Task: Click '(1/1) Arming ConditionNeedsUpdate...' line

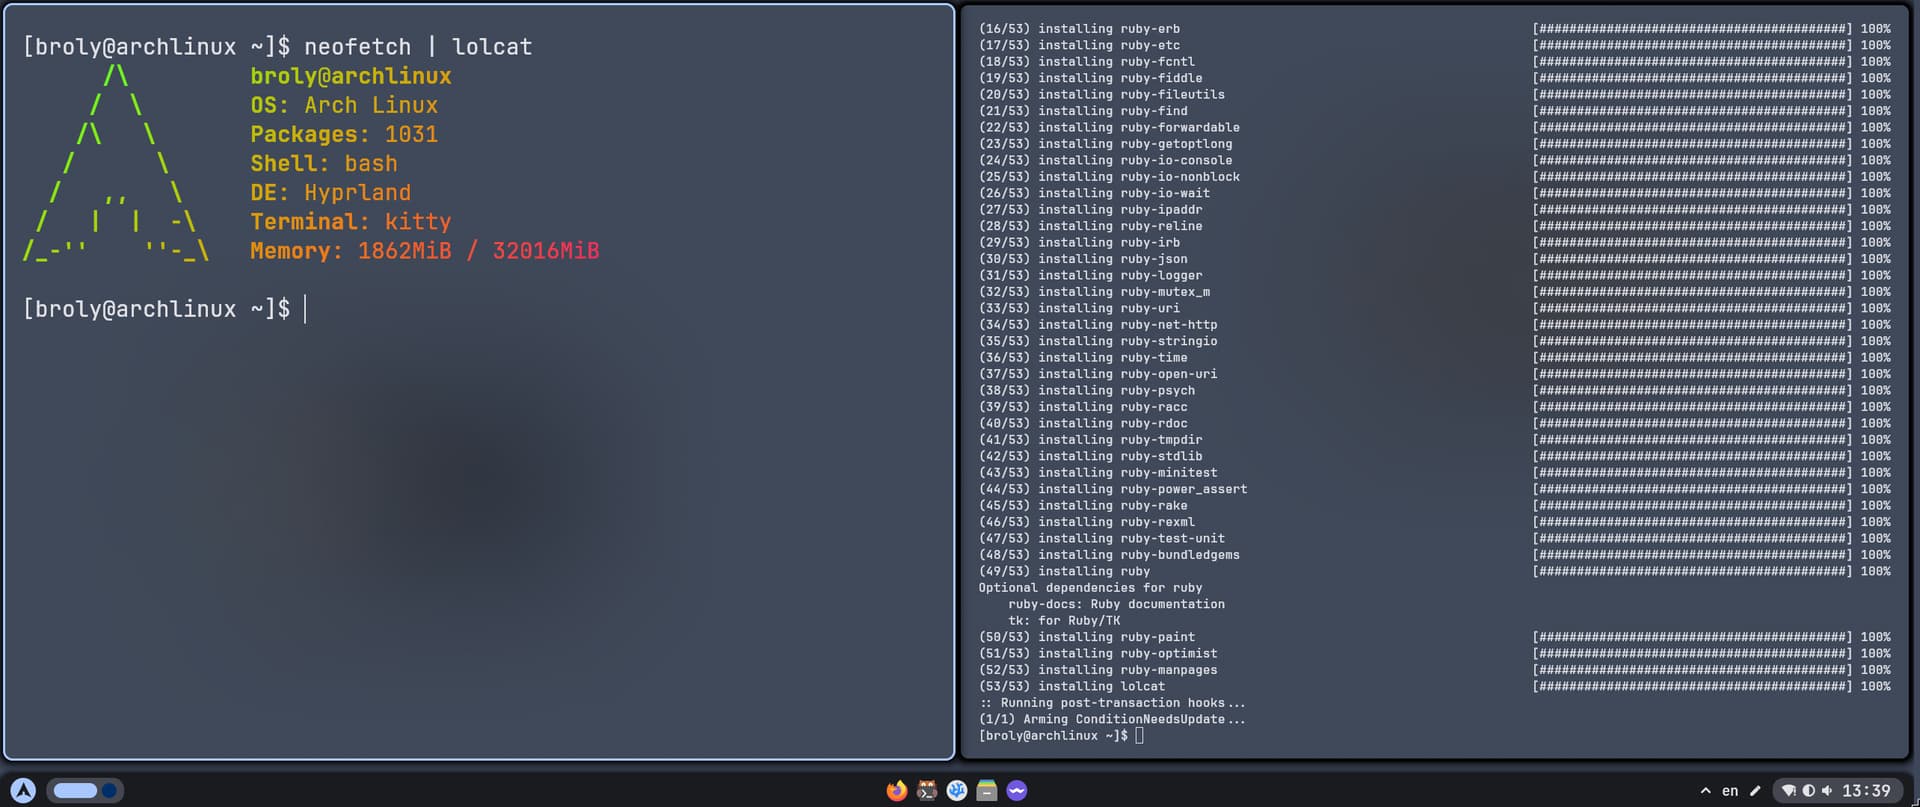Action: click(1113, 720)
